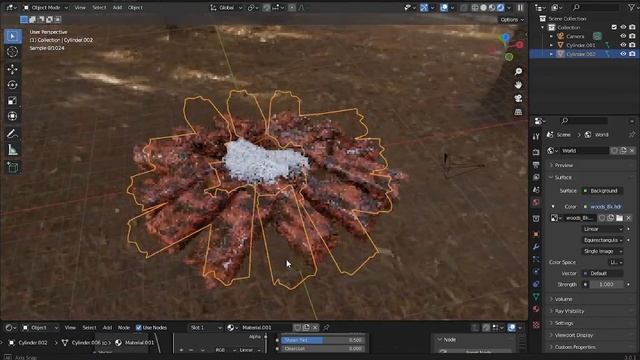Open the Texture properties tab

coord(536,325)
